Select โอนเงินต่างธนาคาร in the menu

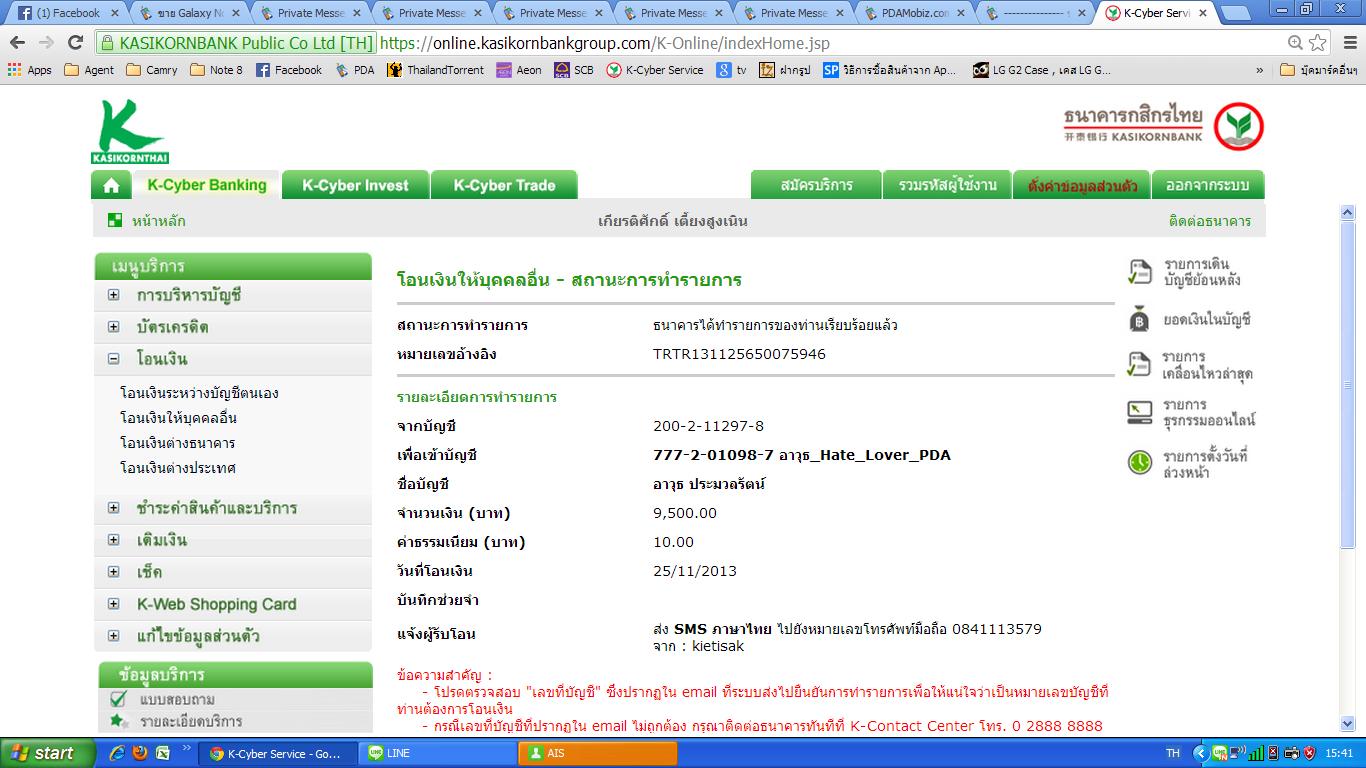click(x=177, y=443)
